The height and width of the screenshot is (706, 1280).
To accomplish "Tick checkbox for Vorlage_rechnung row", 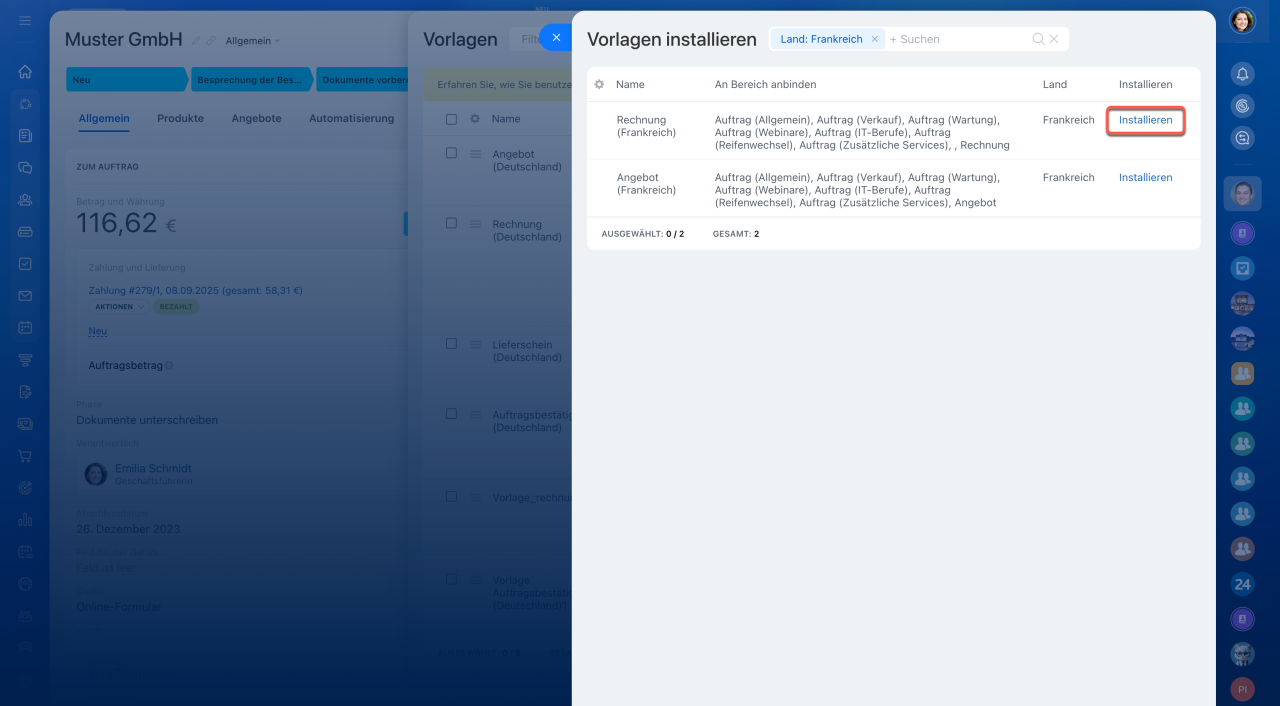I will [x=451, y=496].
